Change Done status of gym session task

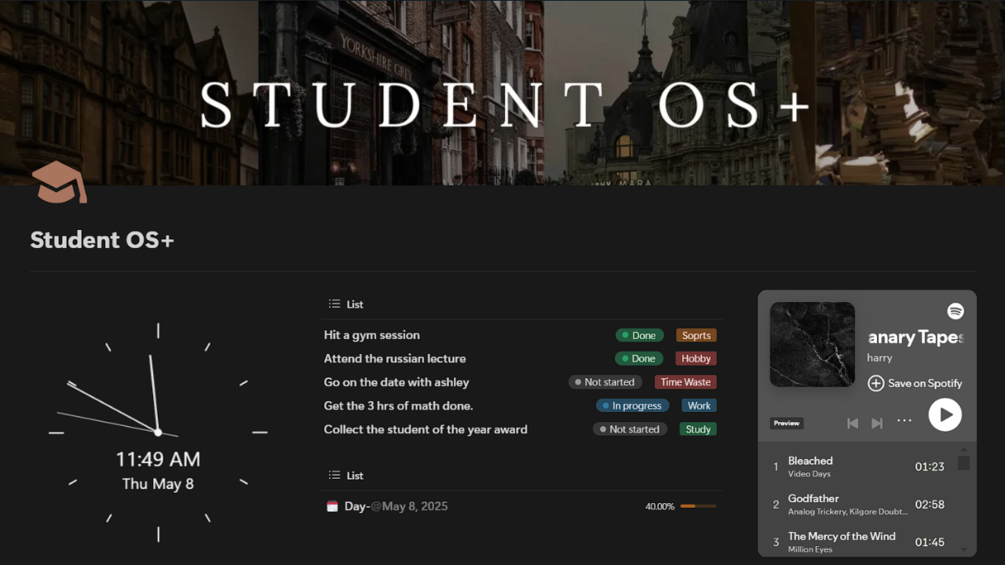tap(639, 335)
